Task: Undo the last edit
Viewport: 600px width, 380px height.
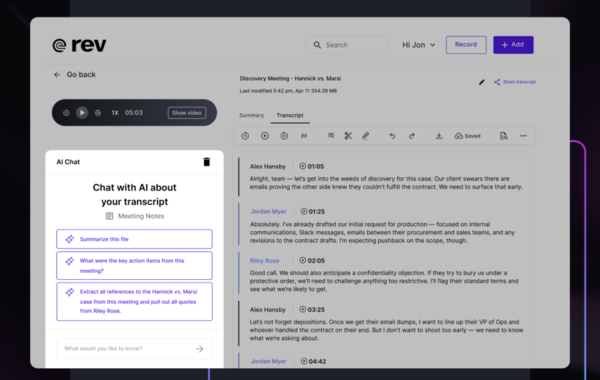Action: 392,136
